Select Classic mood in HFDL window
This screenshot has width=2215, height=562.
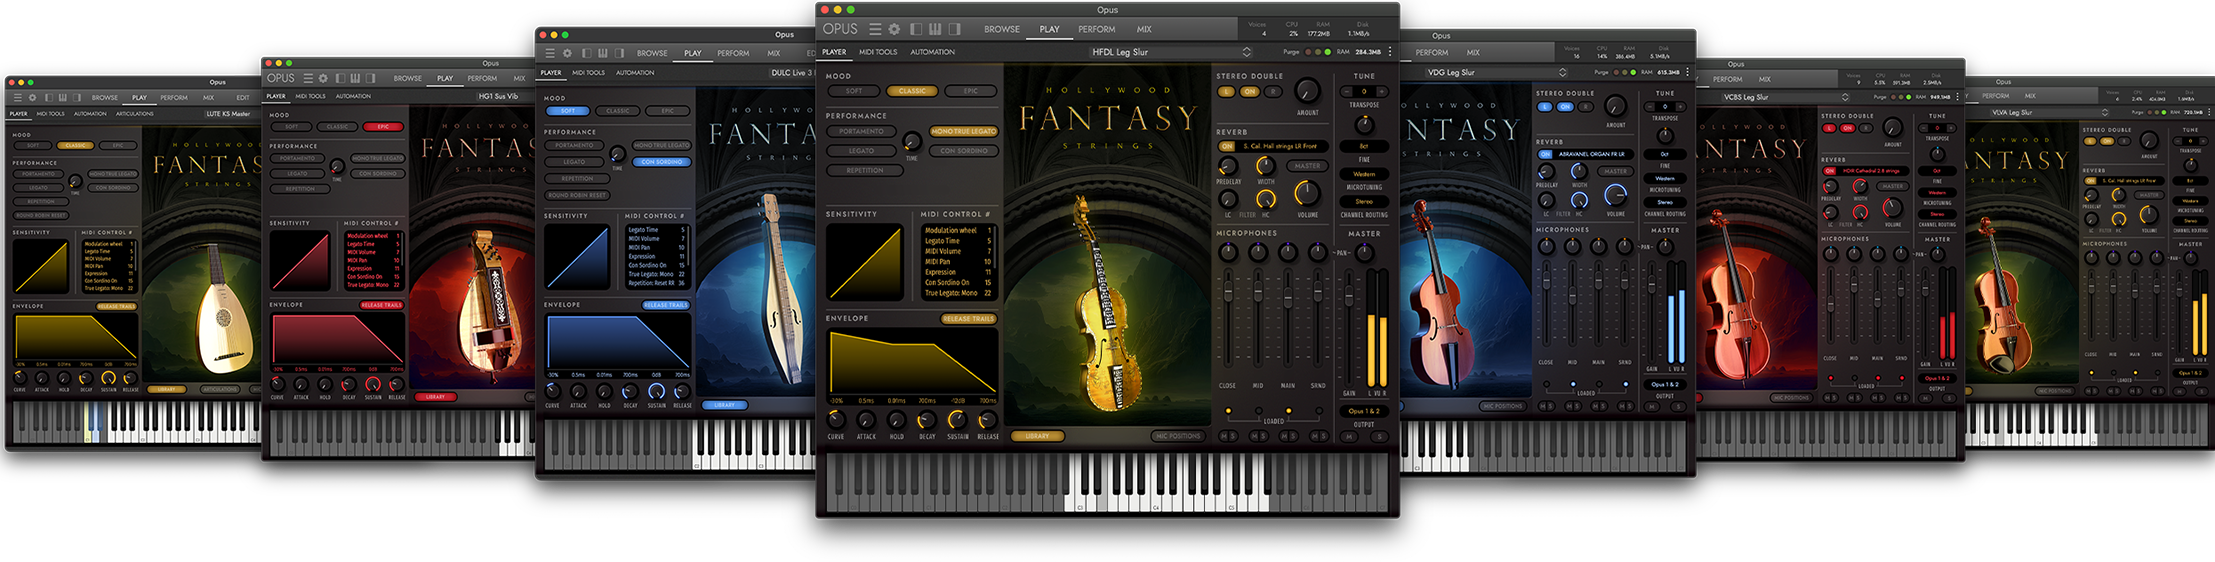coord(912,91)
